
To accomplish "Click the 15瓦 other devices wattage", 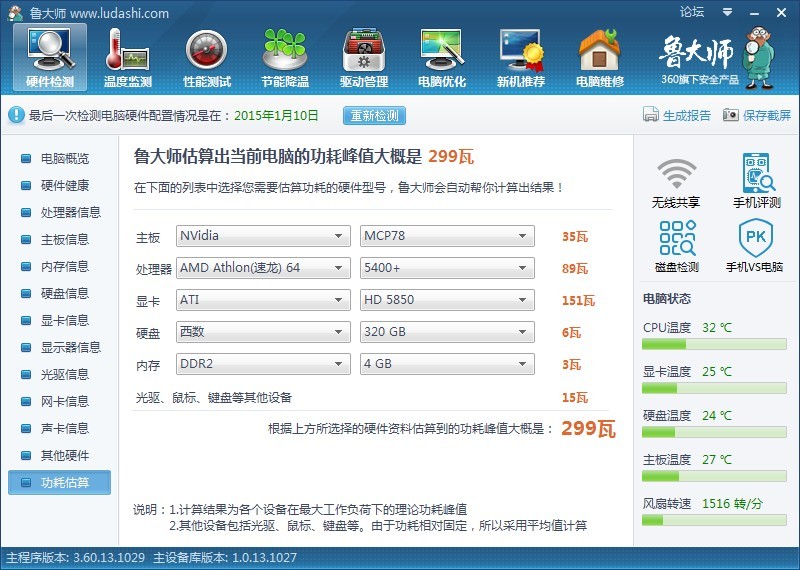I will point(575,398).
